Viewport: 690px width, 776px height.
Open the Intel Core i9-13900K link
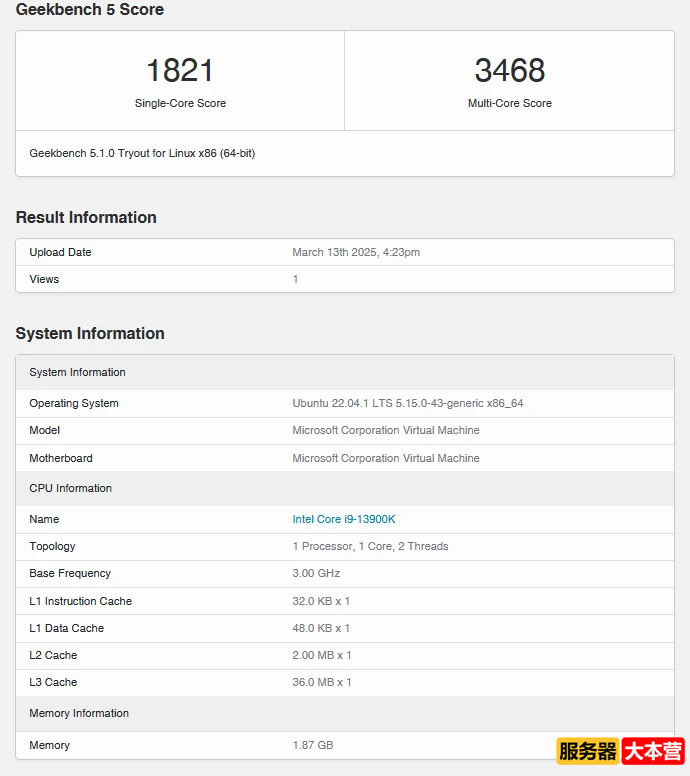[x=344, y=519]
